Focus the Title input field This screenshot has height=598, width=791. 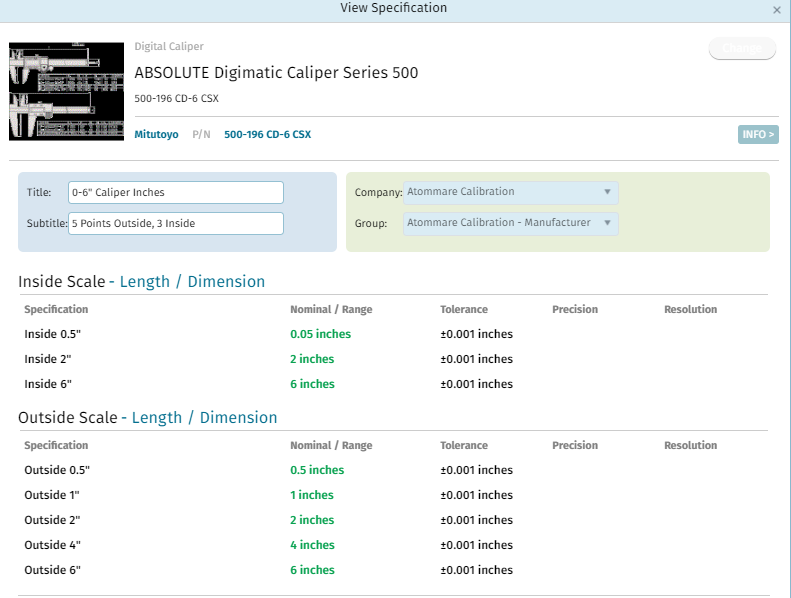[x=176, y=192]
